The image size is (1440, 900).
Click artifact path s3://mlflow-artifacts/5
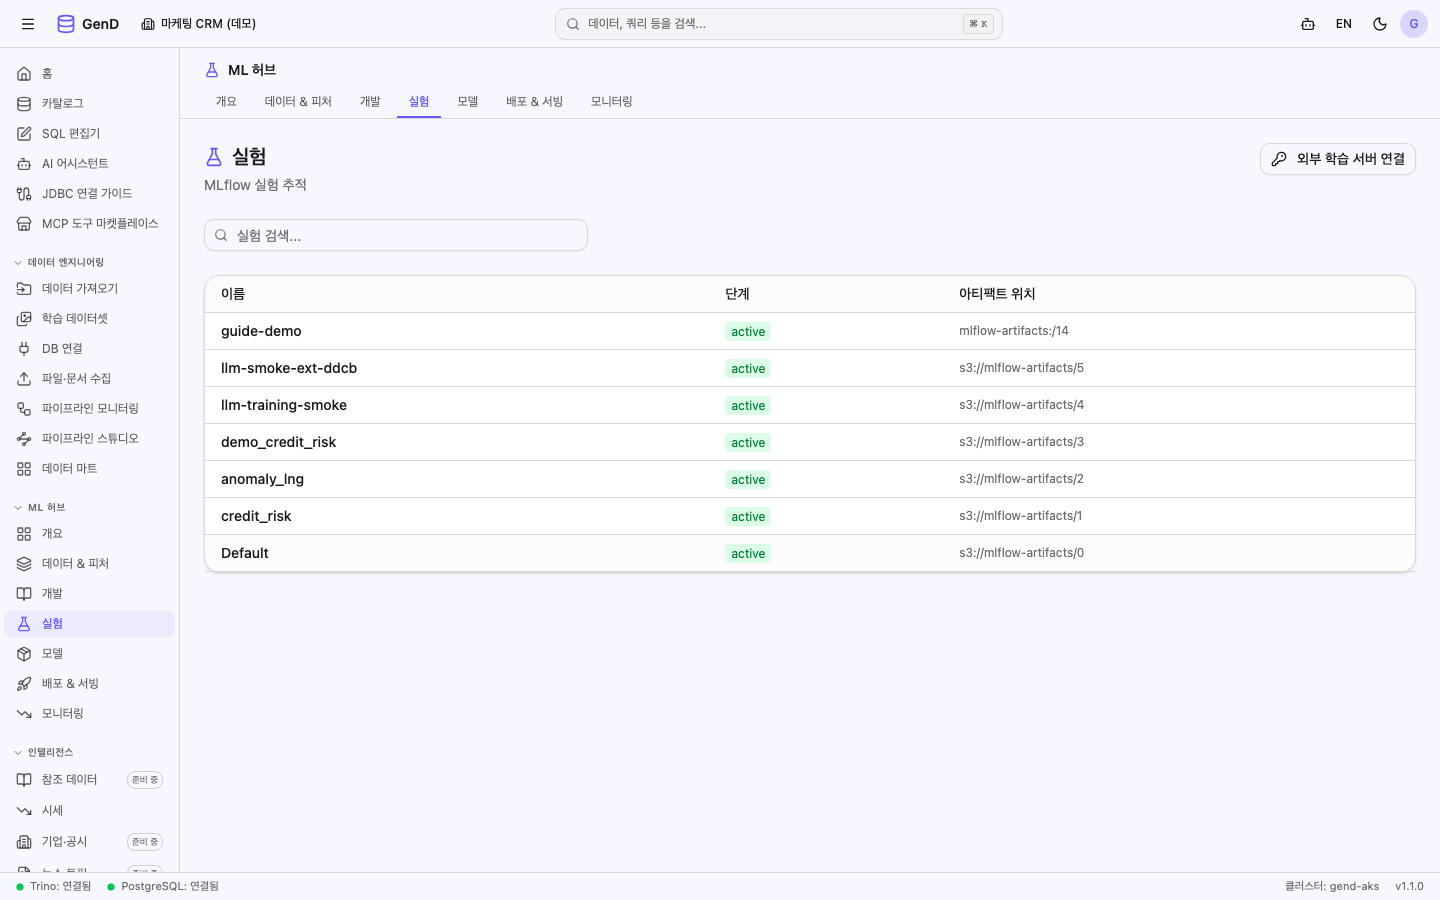(1021, 368)
